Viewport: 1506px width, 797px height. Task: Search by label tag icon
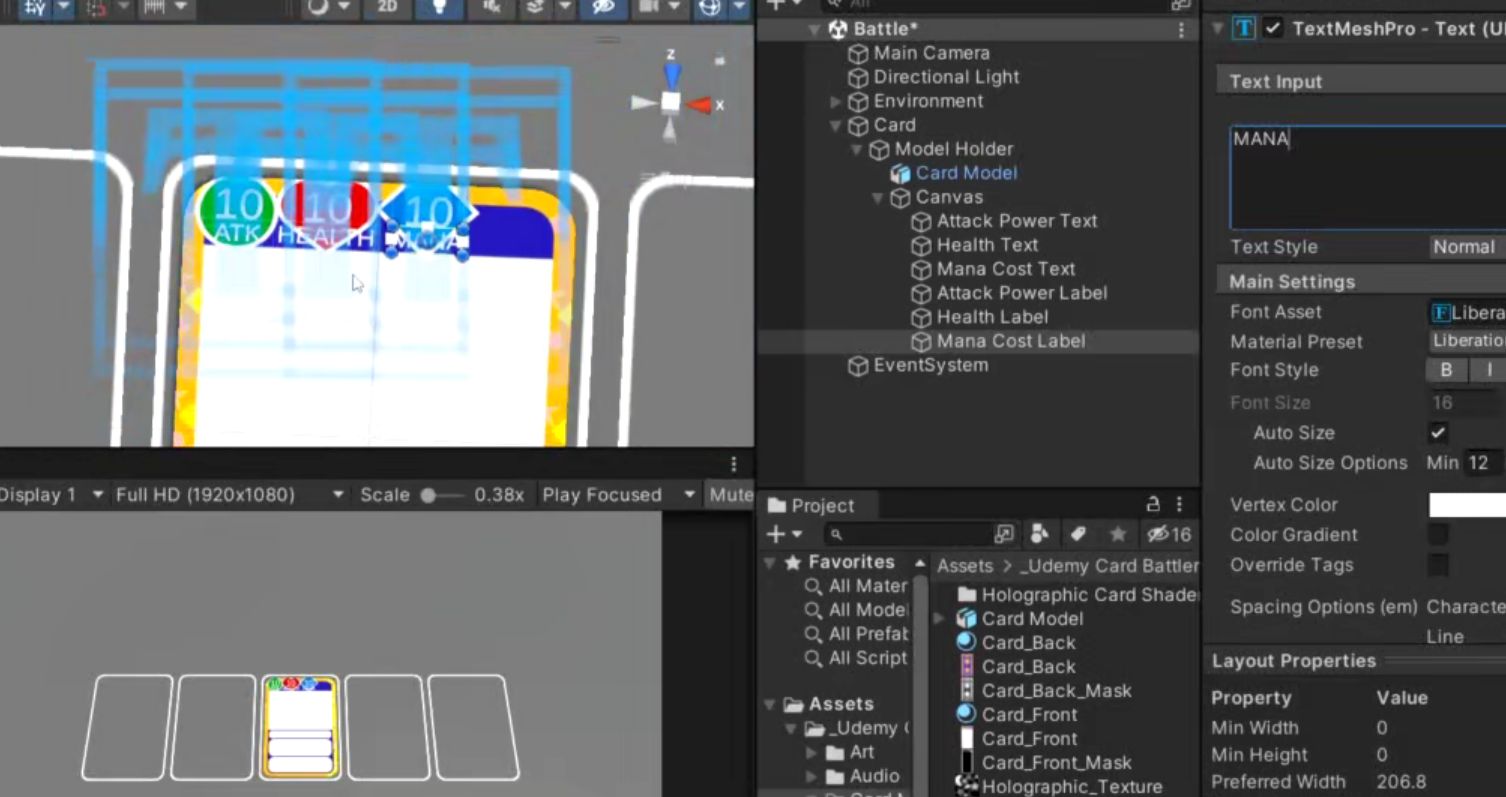coord(1078,534)
